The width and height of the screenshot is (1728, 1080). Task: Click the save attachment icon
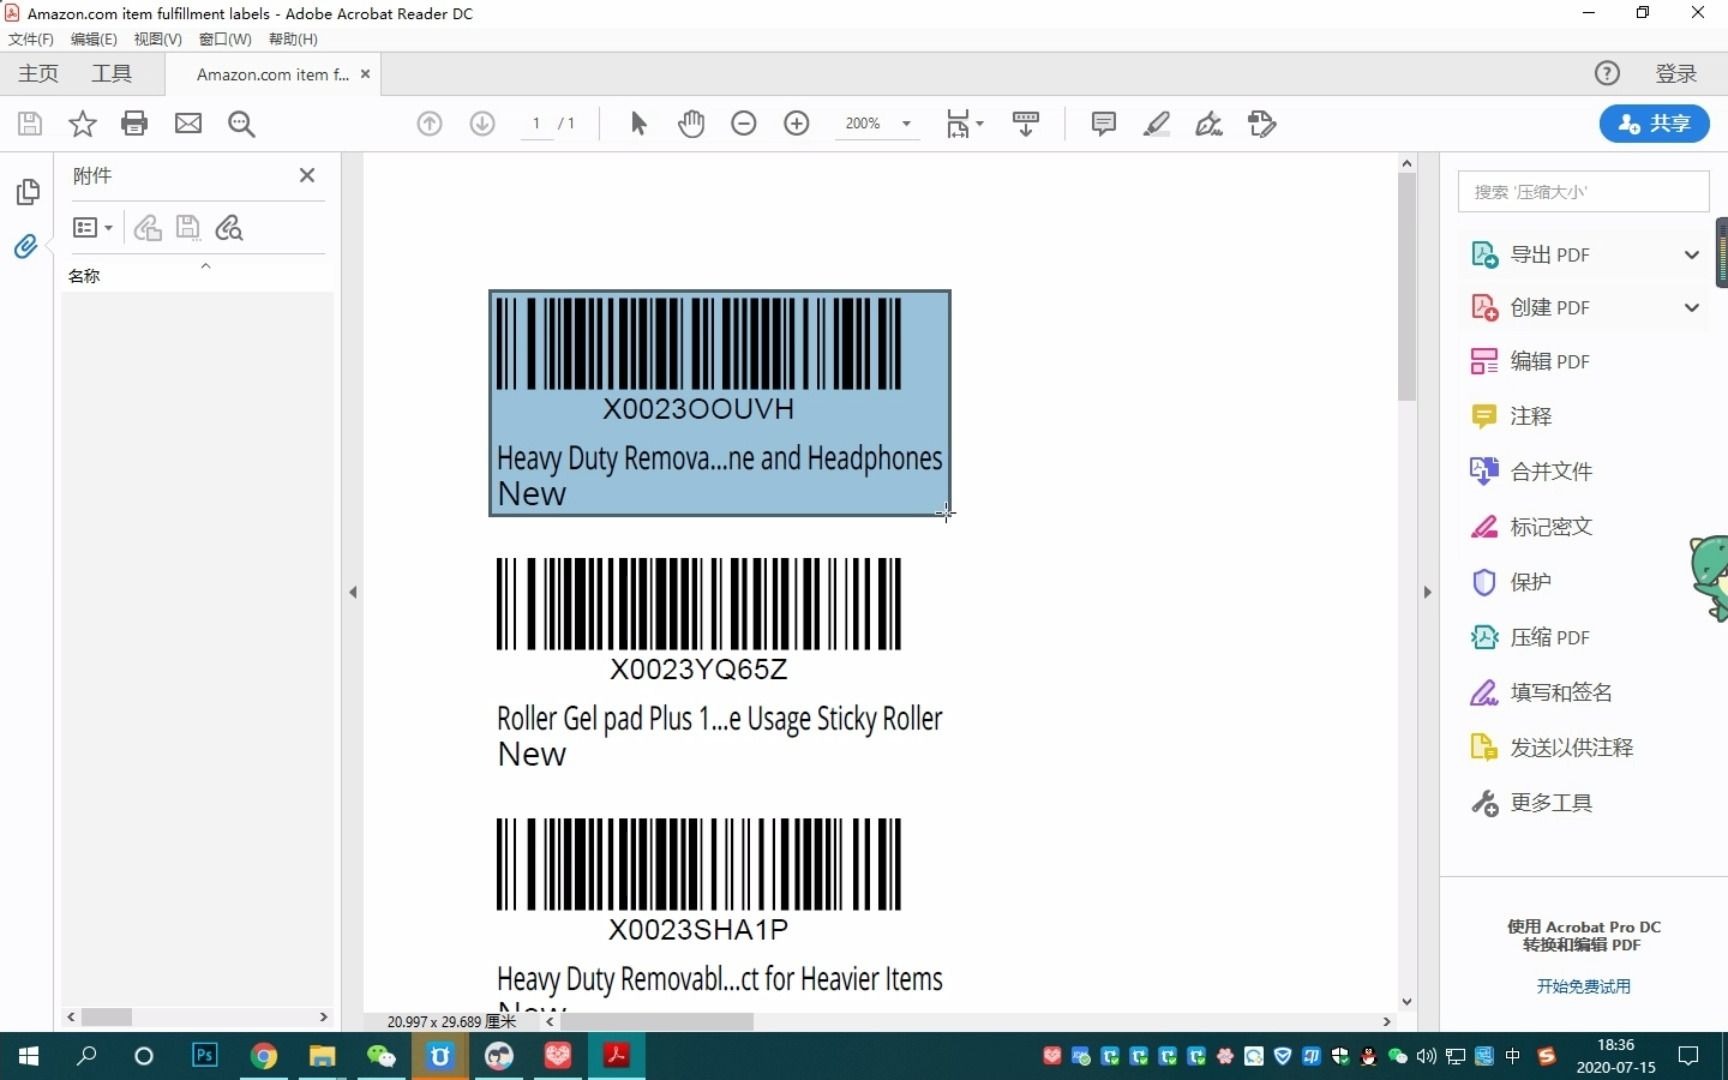pos(188,228)
